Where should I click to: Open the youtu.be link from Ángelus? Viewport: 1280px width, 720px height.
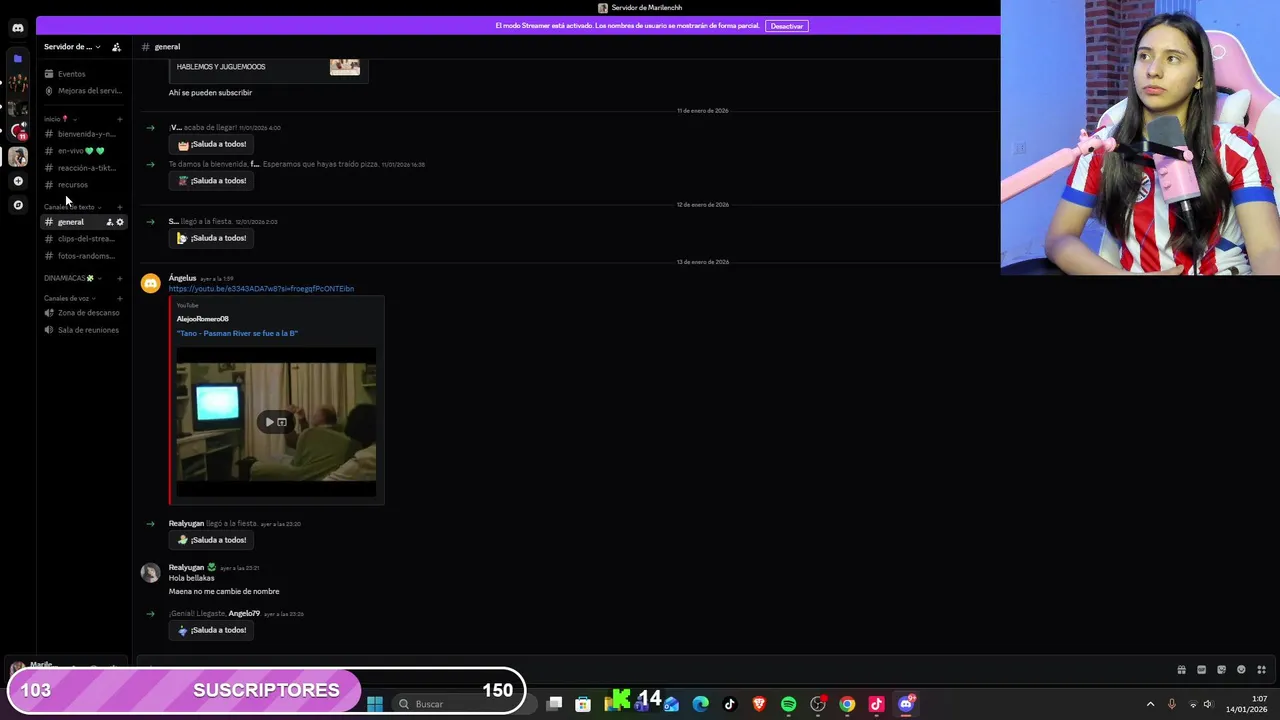pyautogui.click(x=261, y=289)
